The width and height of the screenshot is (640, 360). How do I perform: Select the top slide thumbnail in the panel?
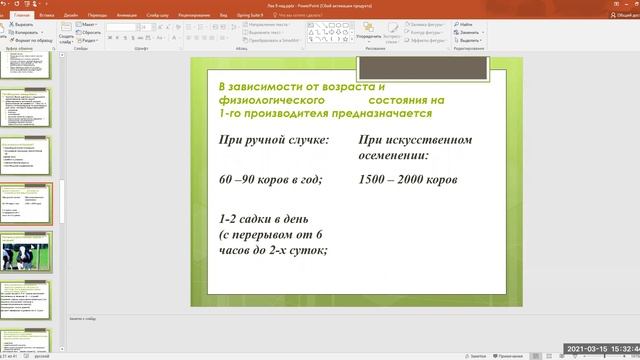(25, 65)
